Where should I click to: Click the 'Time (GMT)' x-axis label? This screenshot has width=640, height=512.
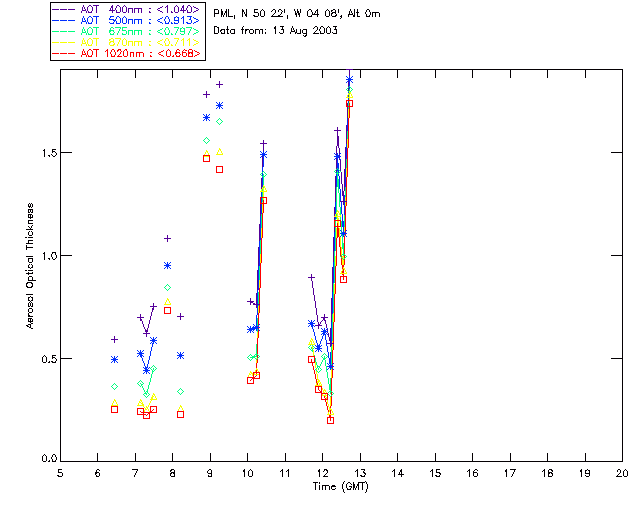(341, 486)
